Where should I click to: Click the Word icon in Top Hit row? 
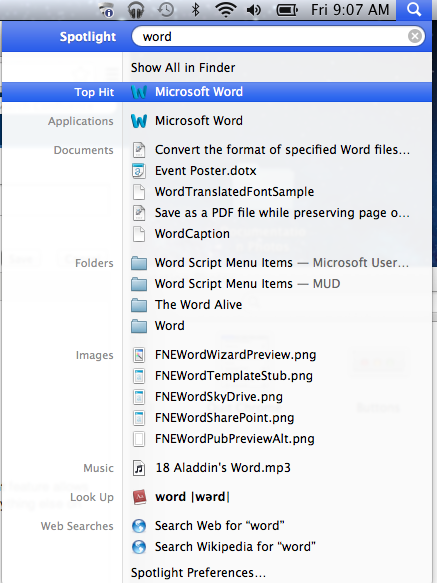click(x=139, y=92)
